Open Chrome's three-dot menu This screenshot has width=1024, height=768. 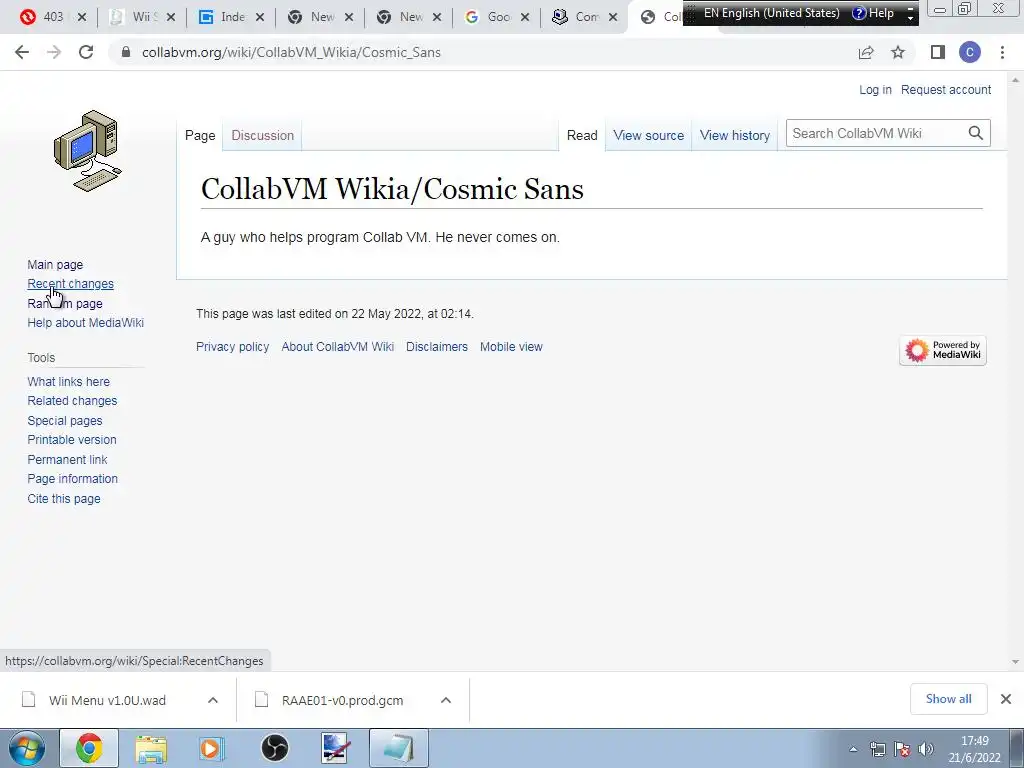pos(1002,52)
